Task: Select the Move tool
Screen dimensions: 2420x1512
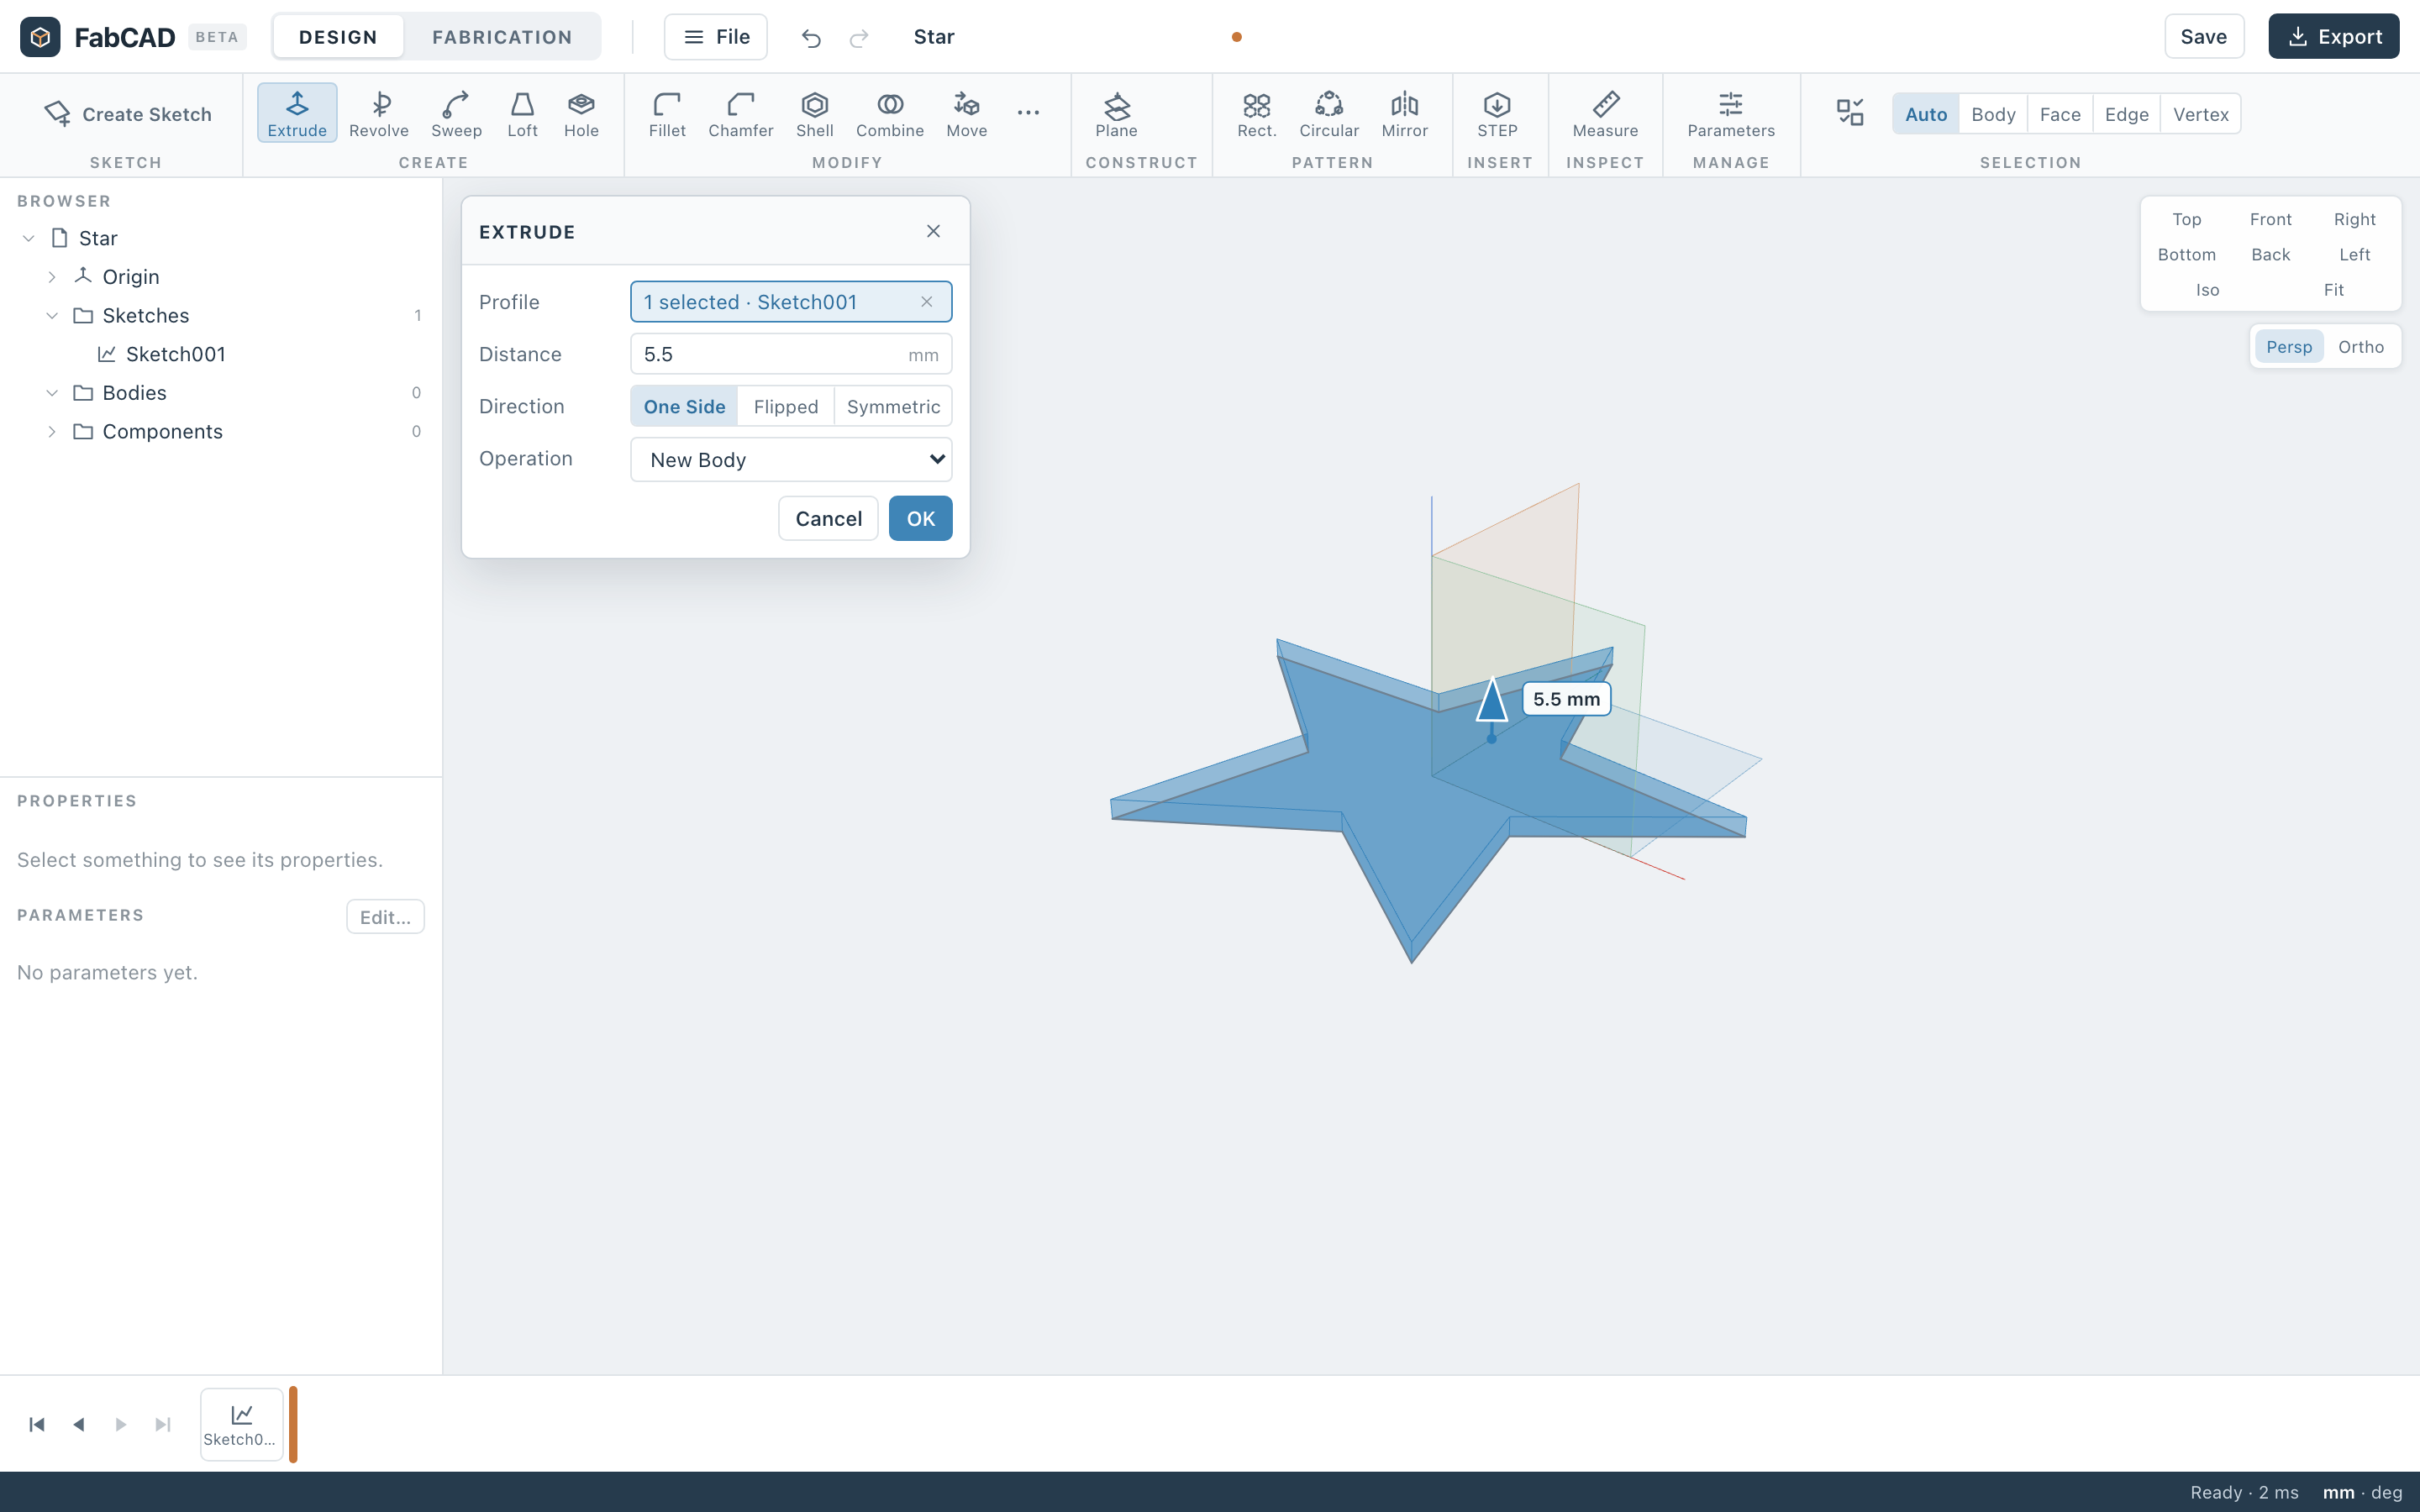Action: click(966, 114)
